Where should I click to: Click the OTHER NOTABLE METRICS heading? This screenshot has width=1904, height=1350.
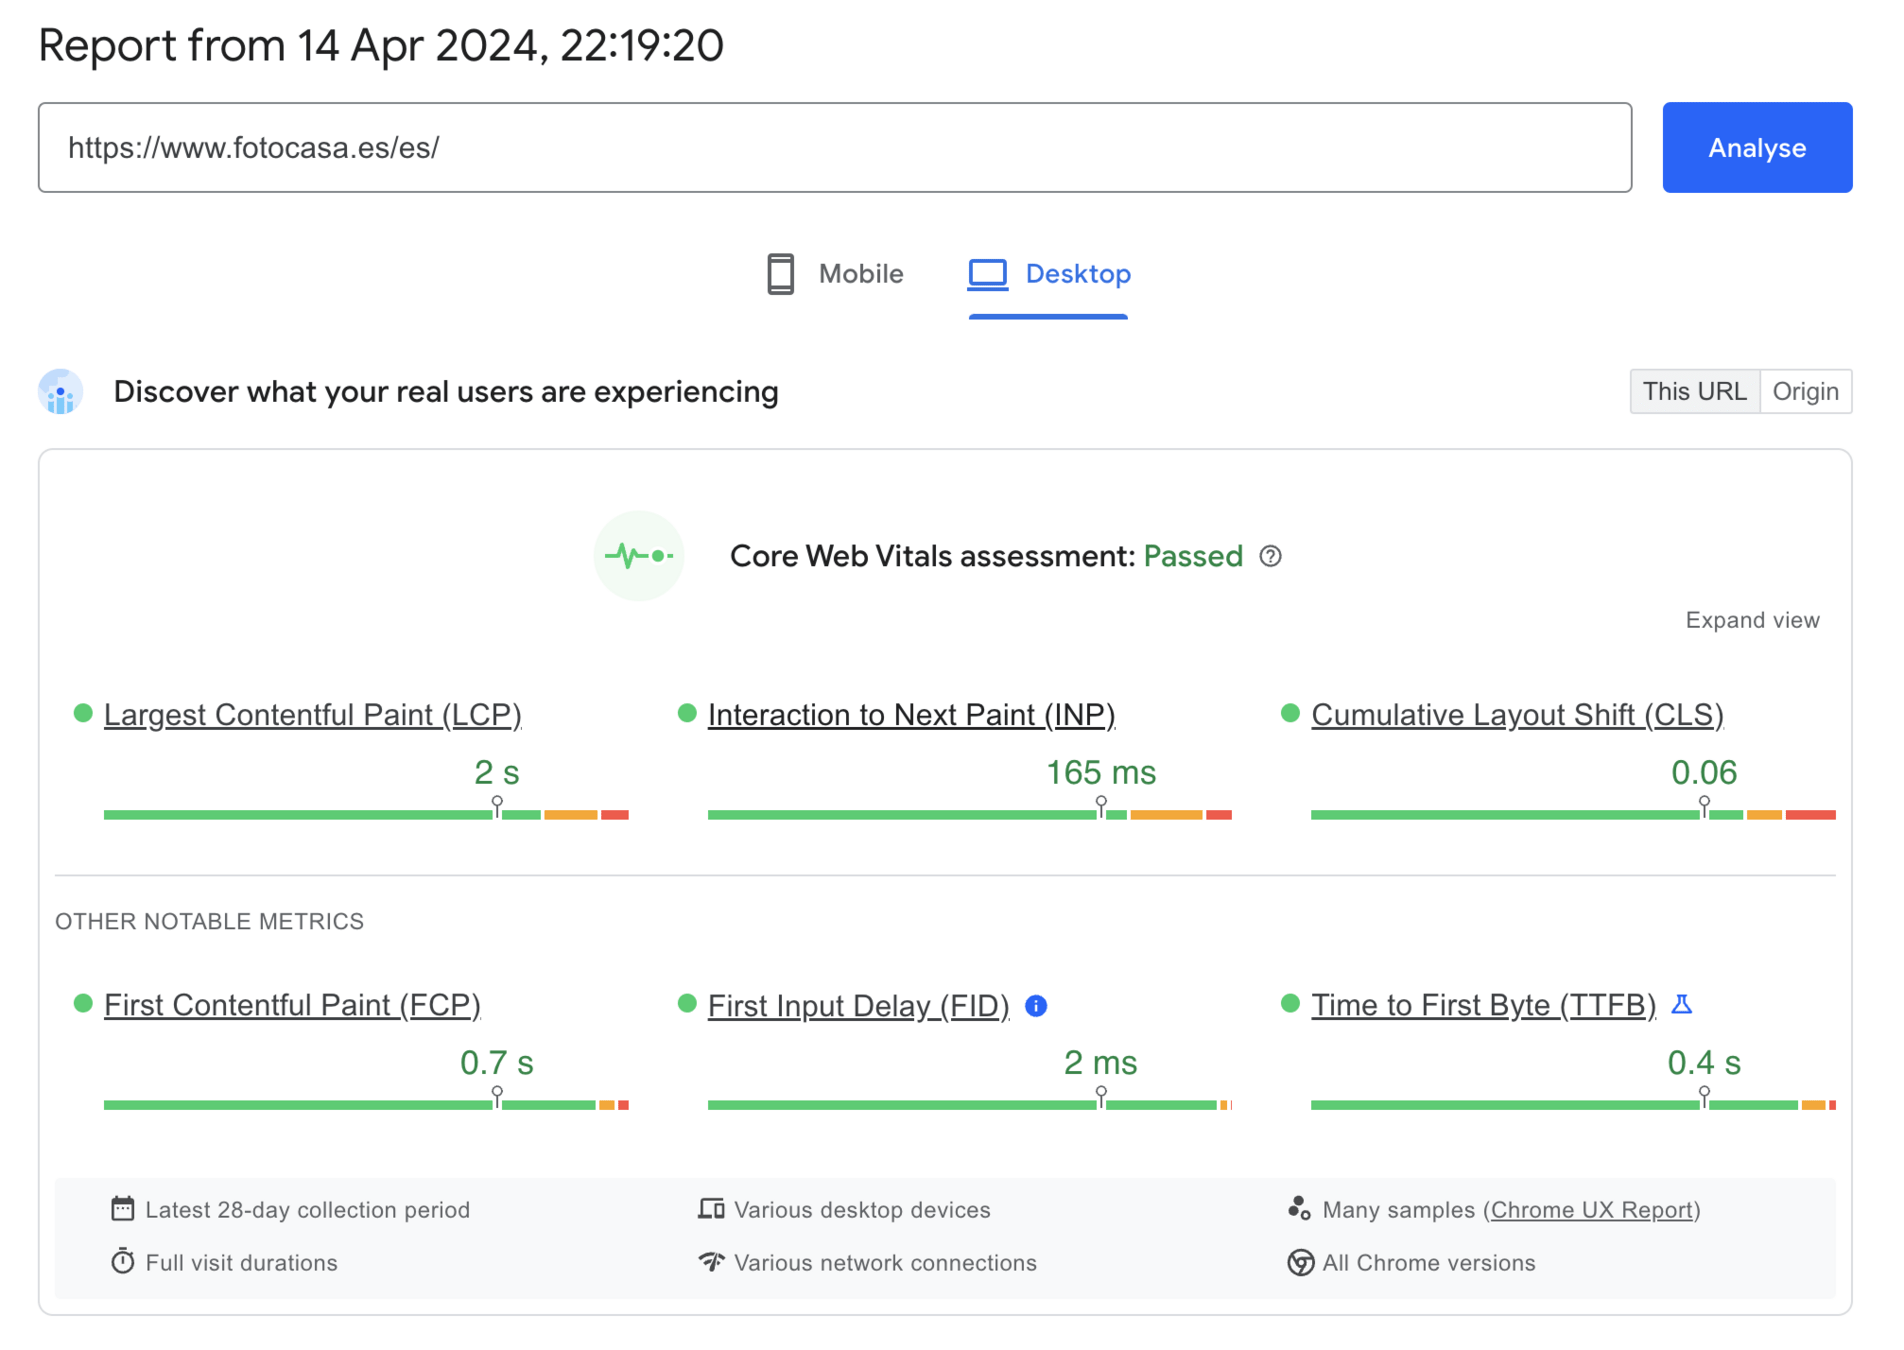point(209,921)
